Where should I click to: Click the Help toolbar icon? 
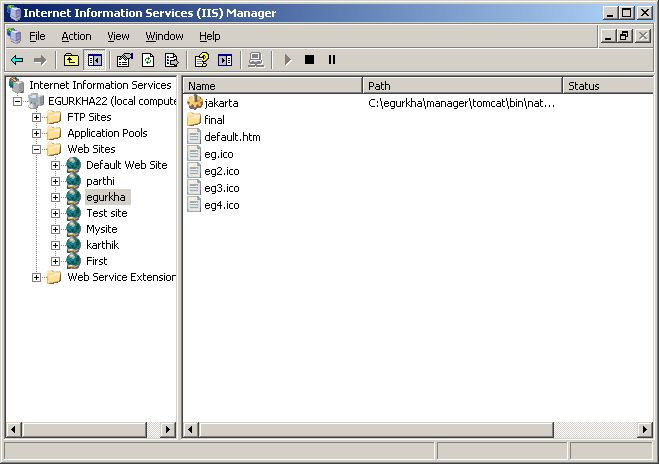pos(202,60)
